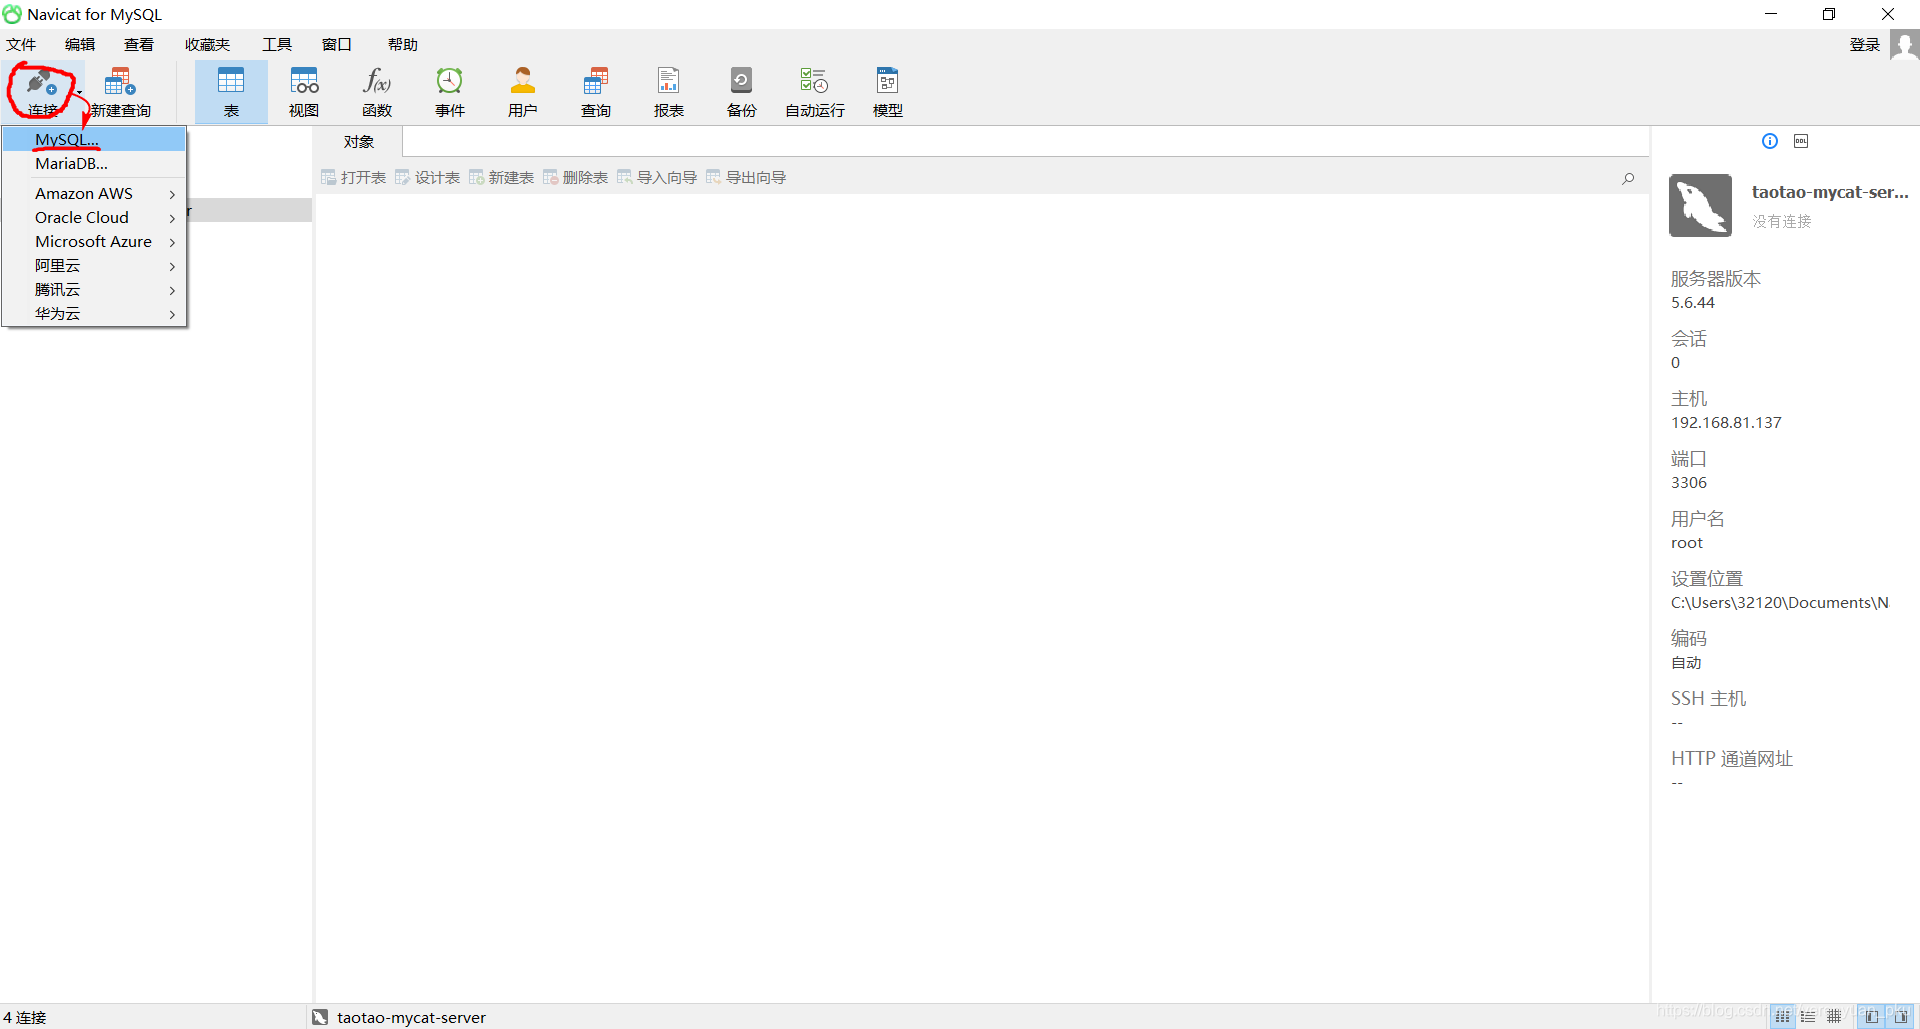The image size is (1920, 1029).
Task: Click taotao-mycat-server in the status bar
Action: pyautogui.click(x=411, y=1017)
